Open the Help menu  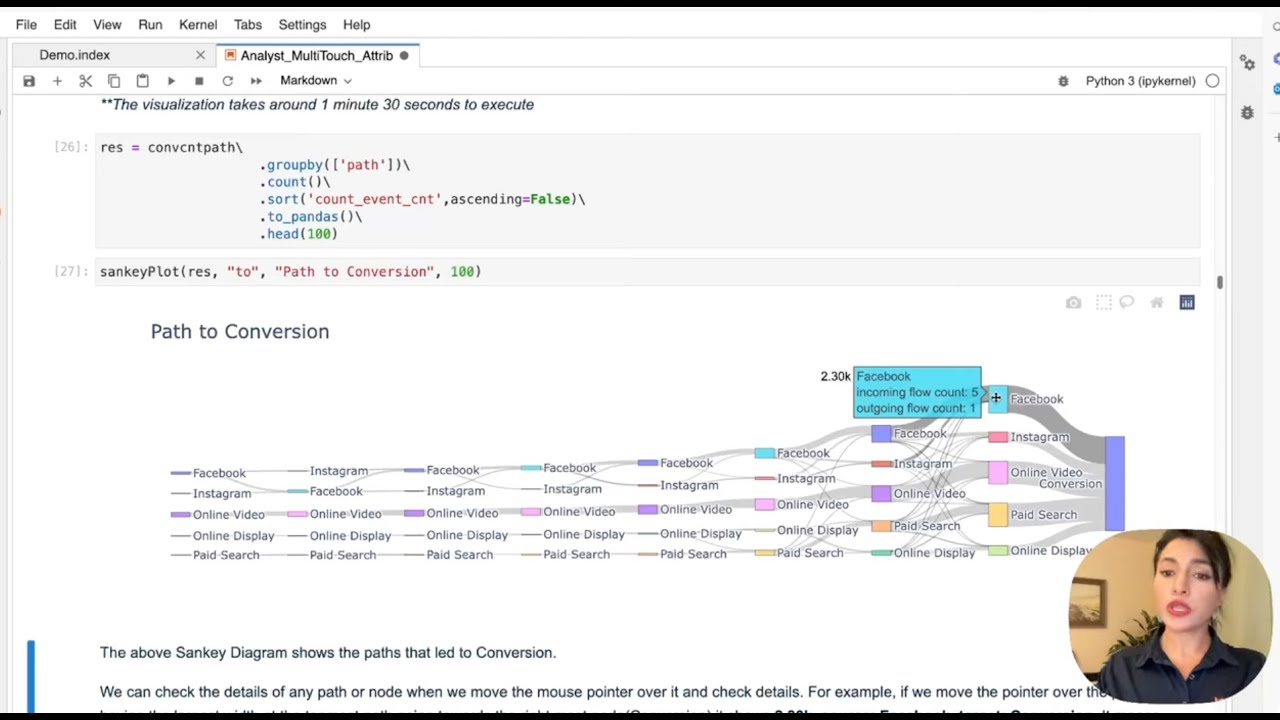(356, 24)
